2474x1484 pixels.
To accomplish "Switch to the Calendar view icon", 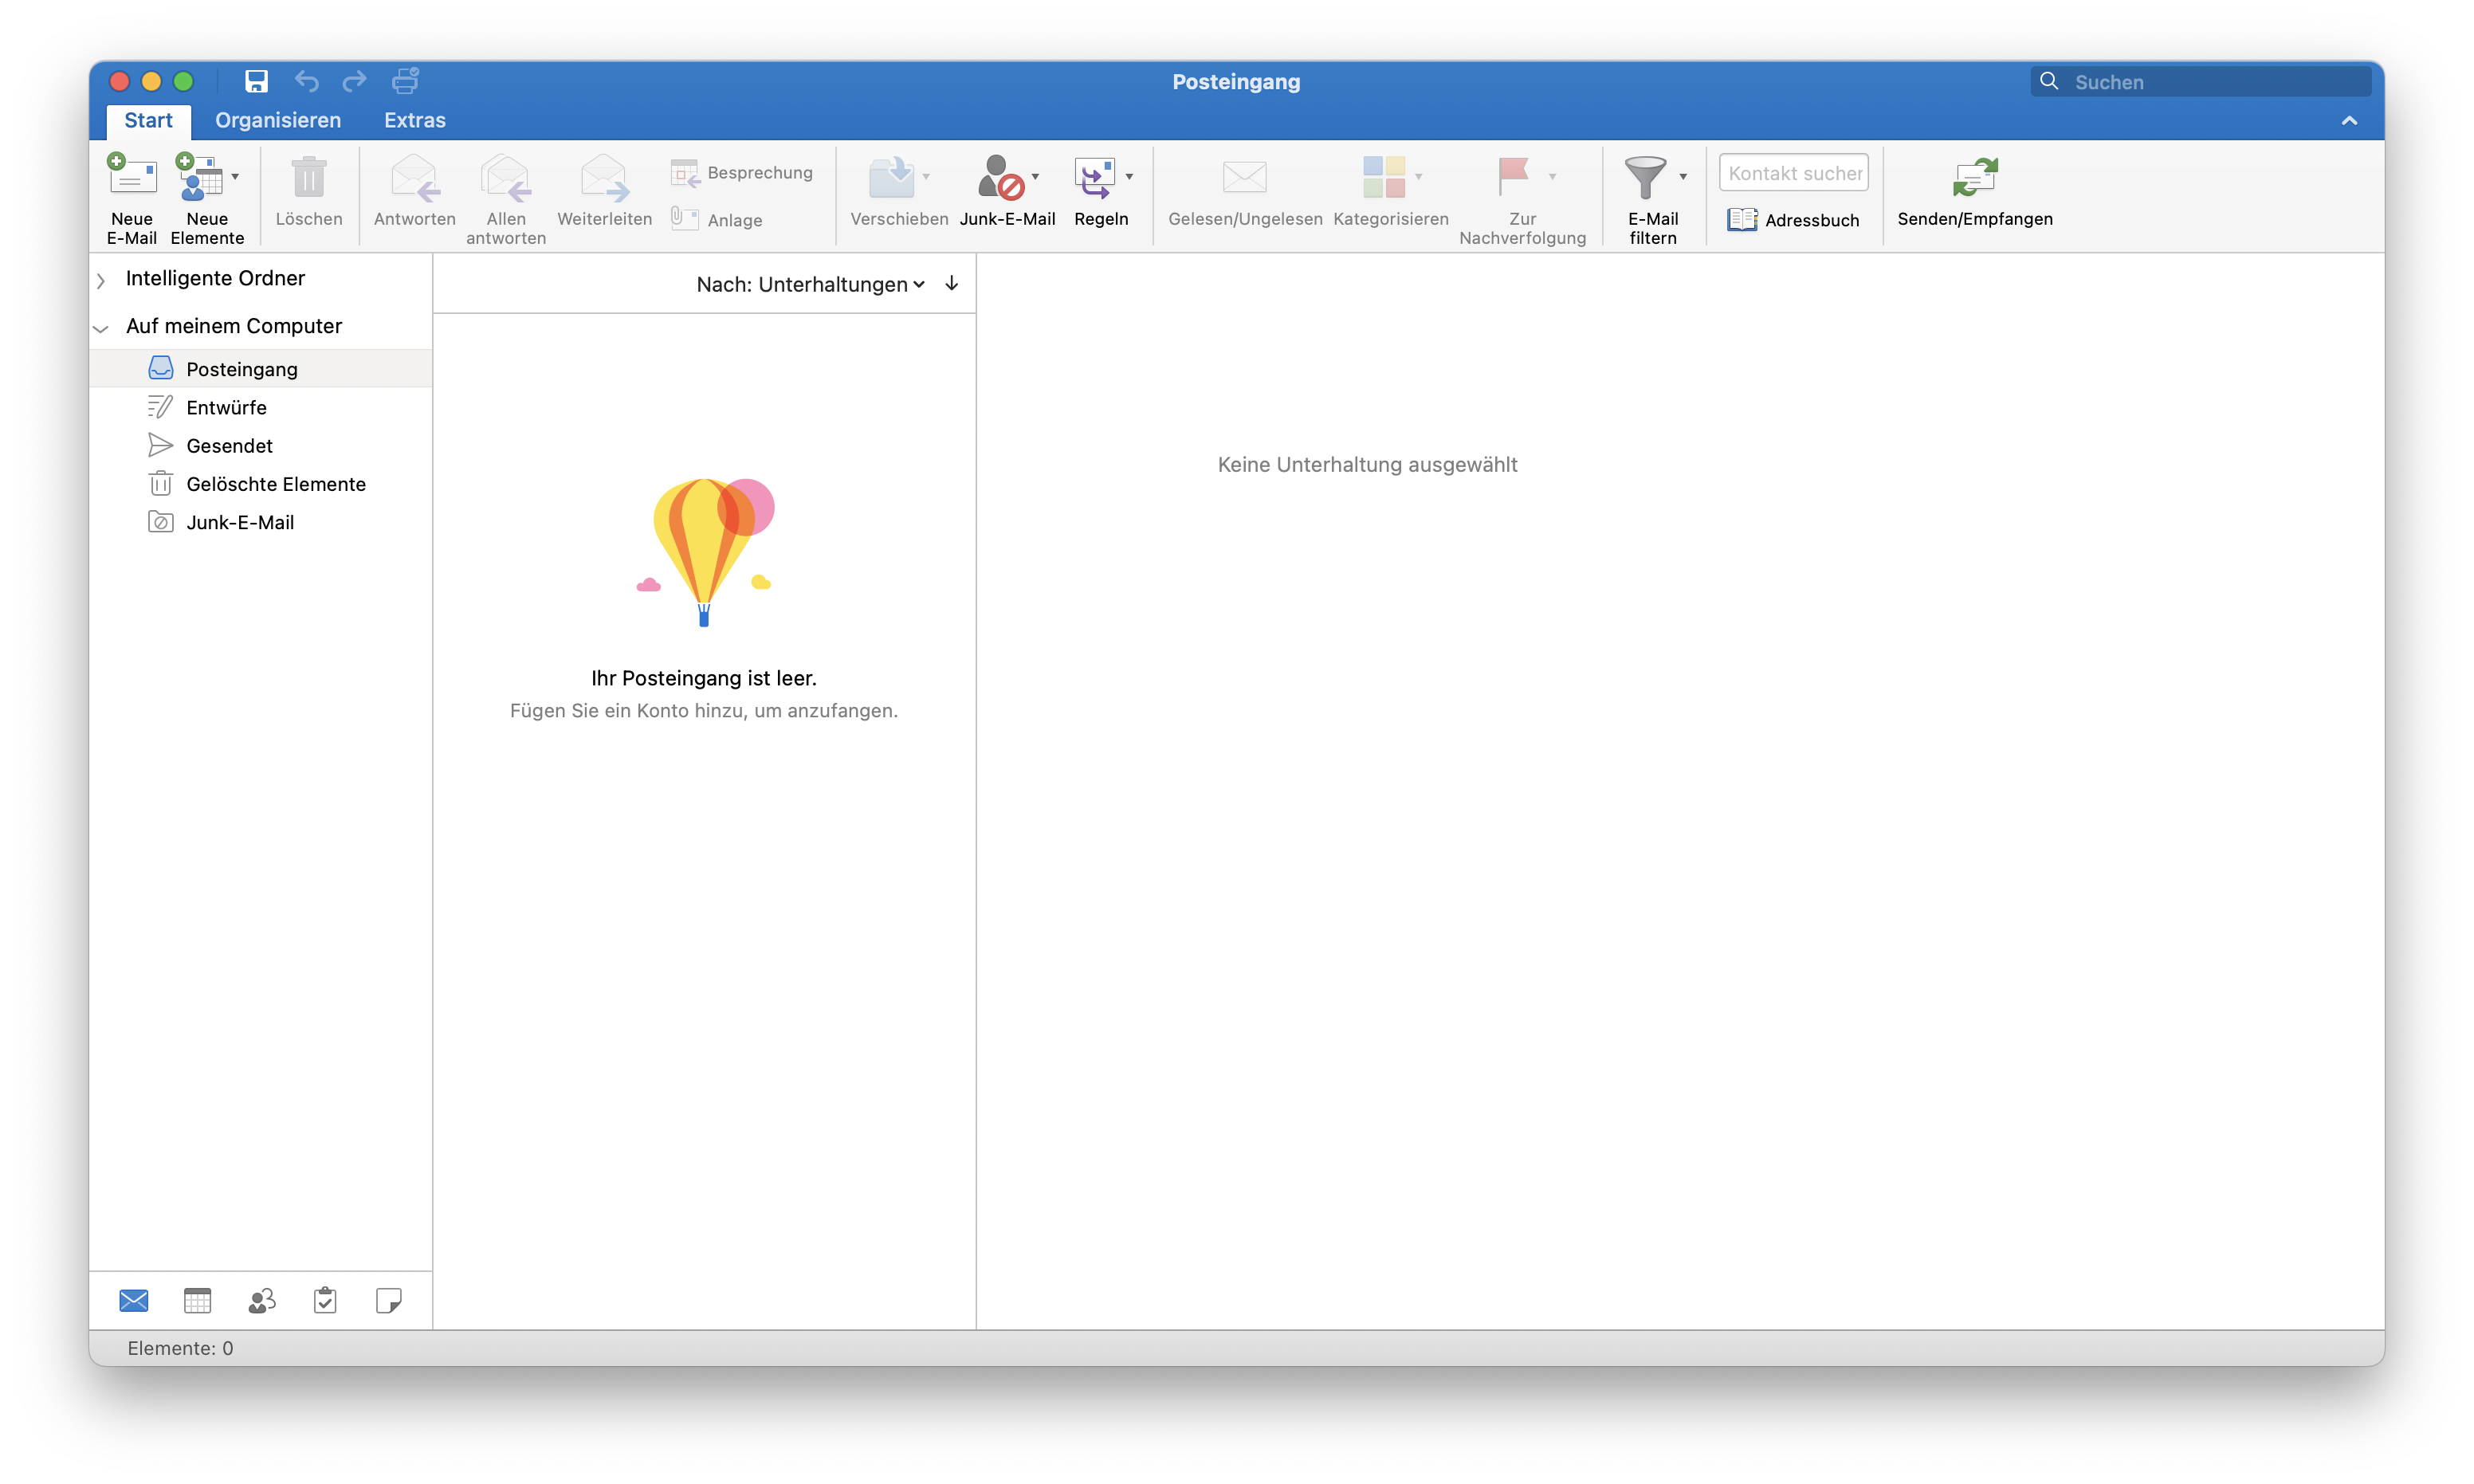I will tap(198, 1300).
